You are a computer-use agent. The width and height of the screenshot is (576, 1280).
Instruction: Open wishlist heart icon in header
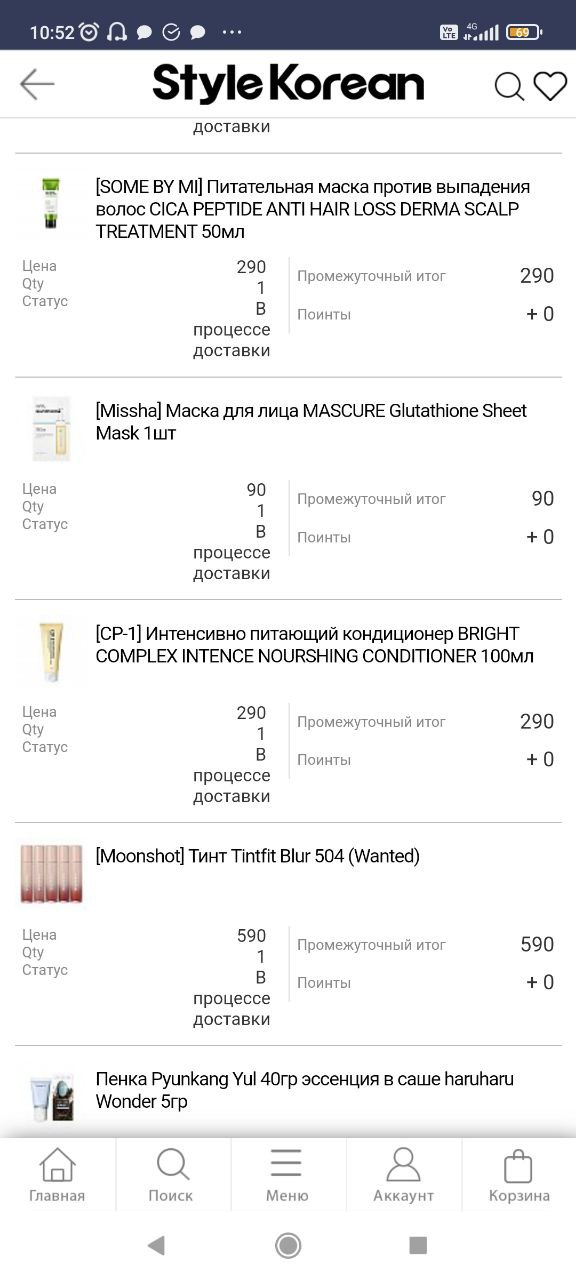[x=550, y=86]
